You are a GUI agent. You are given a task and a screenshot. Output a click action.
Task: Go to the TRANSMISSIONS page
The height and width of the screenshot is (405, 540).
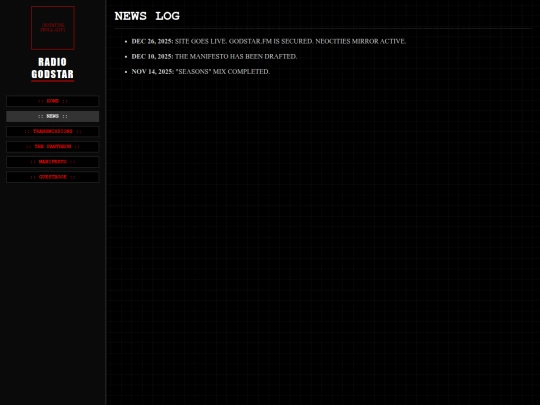(53, 132)
